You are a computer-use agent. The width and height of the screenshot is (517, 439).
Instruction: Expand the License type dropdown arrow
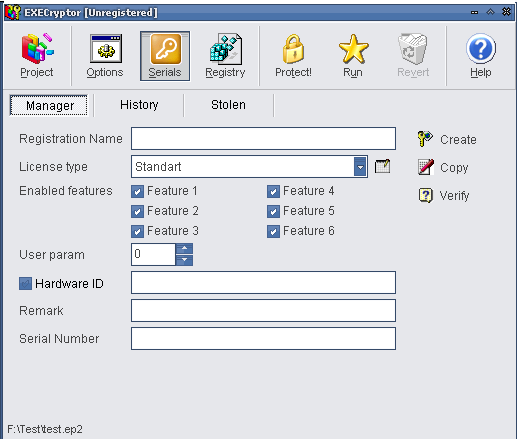pos(360,166)
